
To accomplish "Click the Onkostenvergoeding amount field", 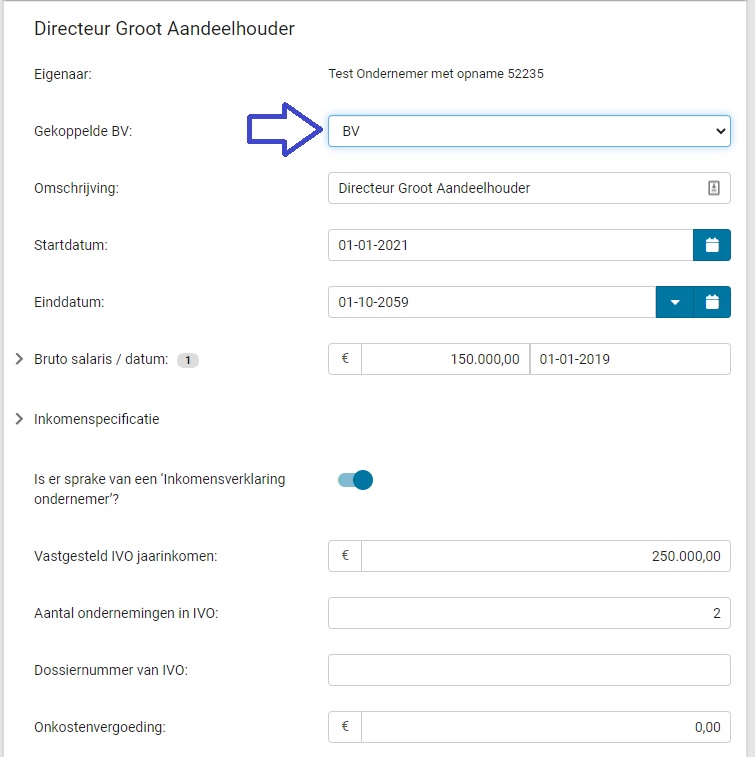I will 545,727.
